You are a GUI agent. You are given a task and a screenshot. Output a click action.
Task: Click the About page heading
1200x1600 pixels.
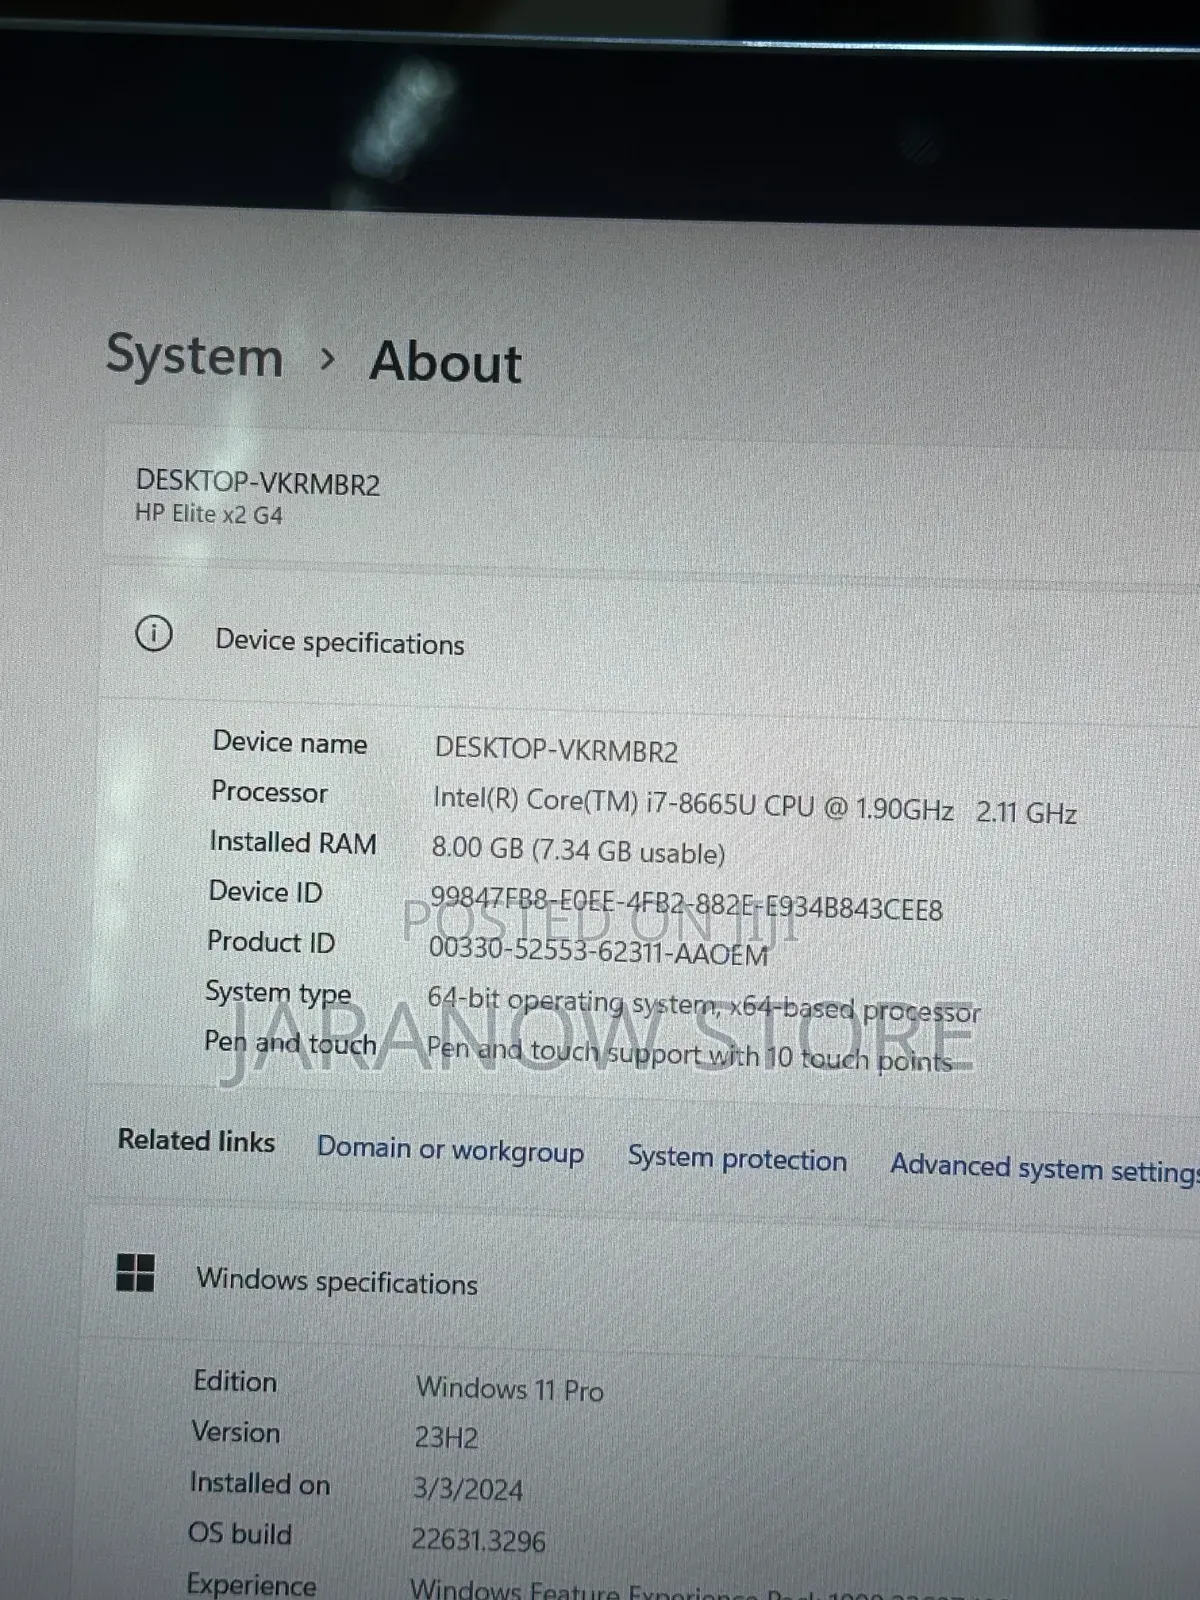[x=446, y=362]
